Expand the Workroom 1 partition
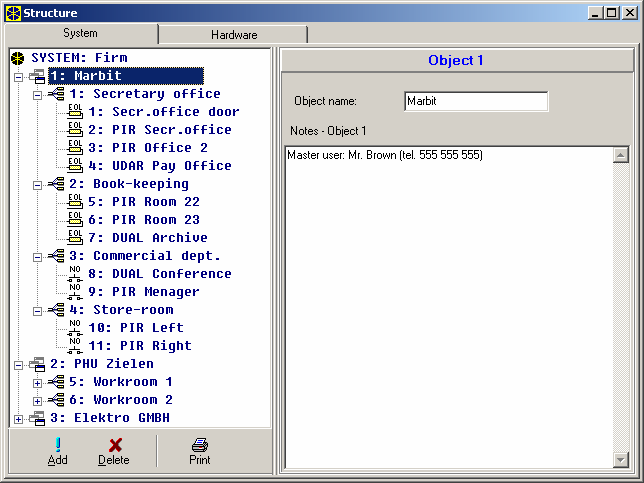 (37, 384)
